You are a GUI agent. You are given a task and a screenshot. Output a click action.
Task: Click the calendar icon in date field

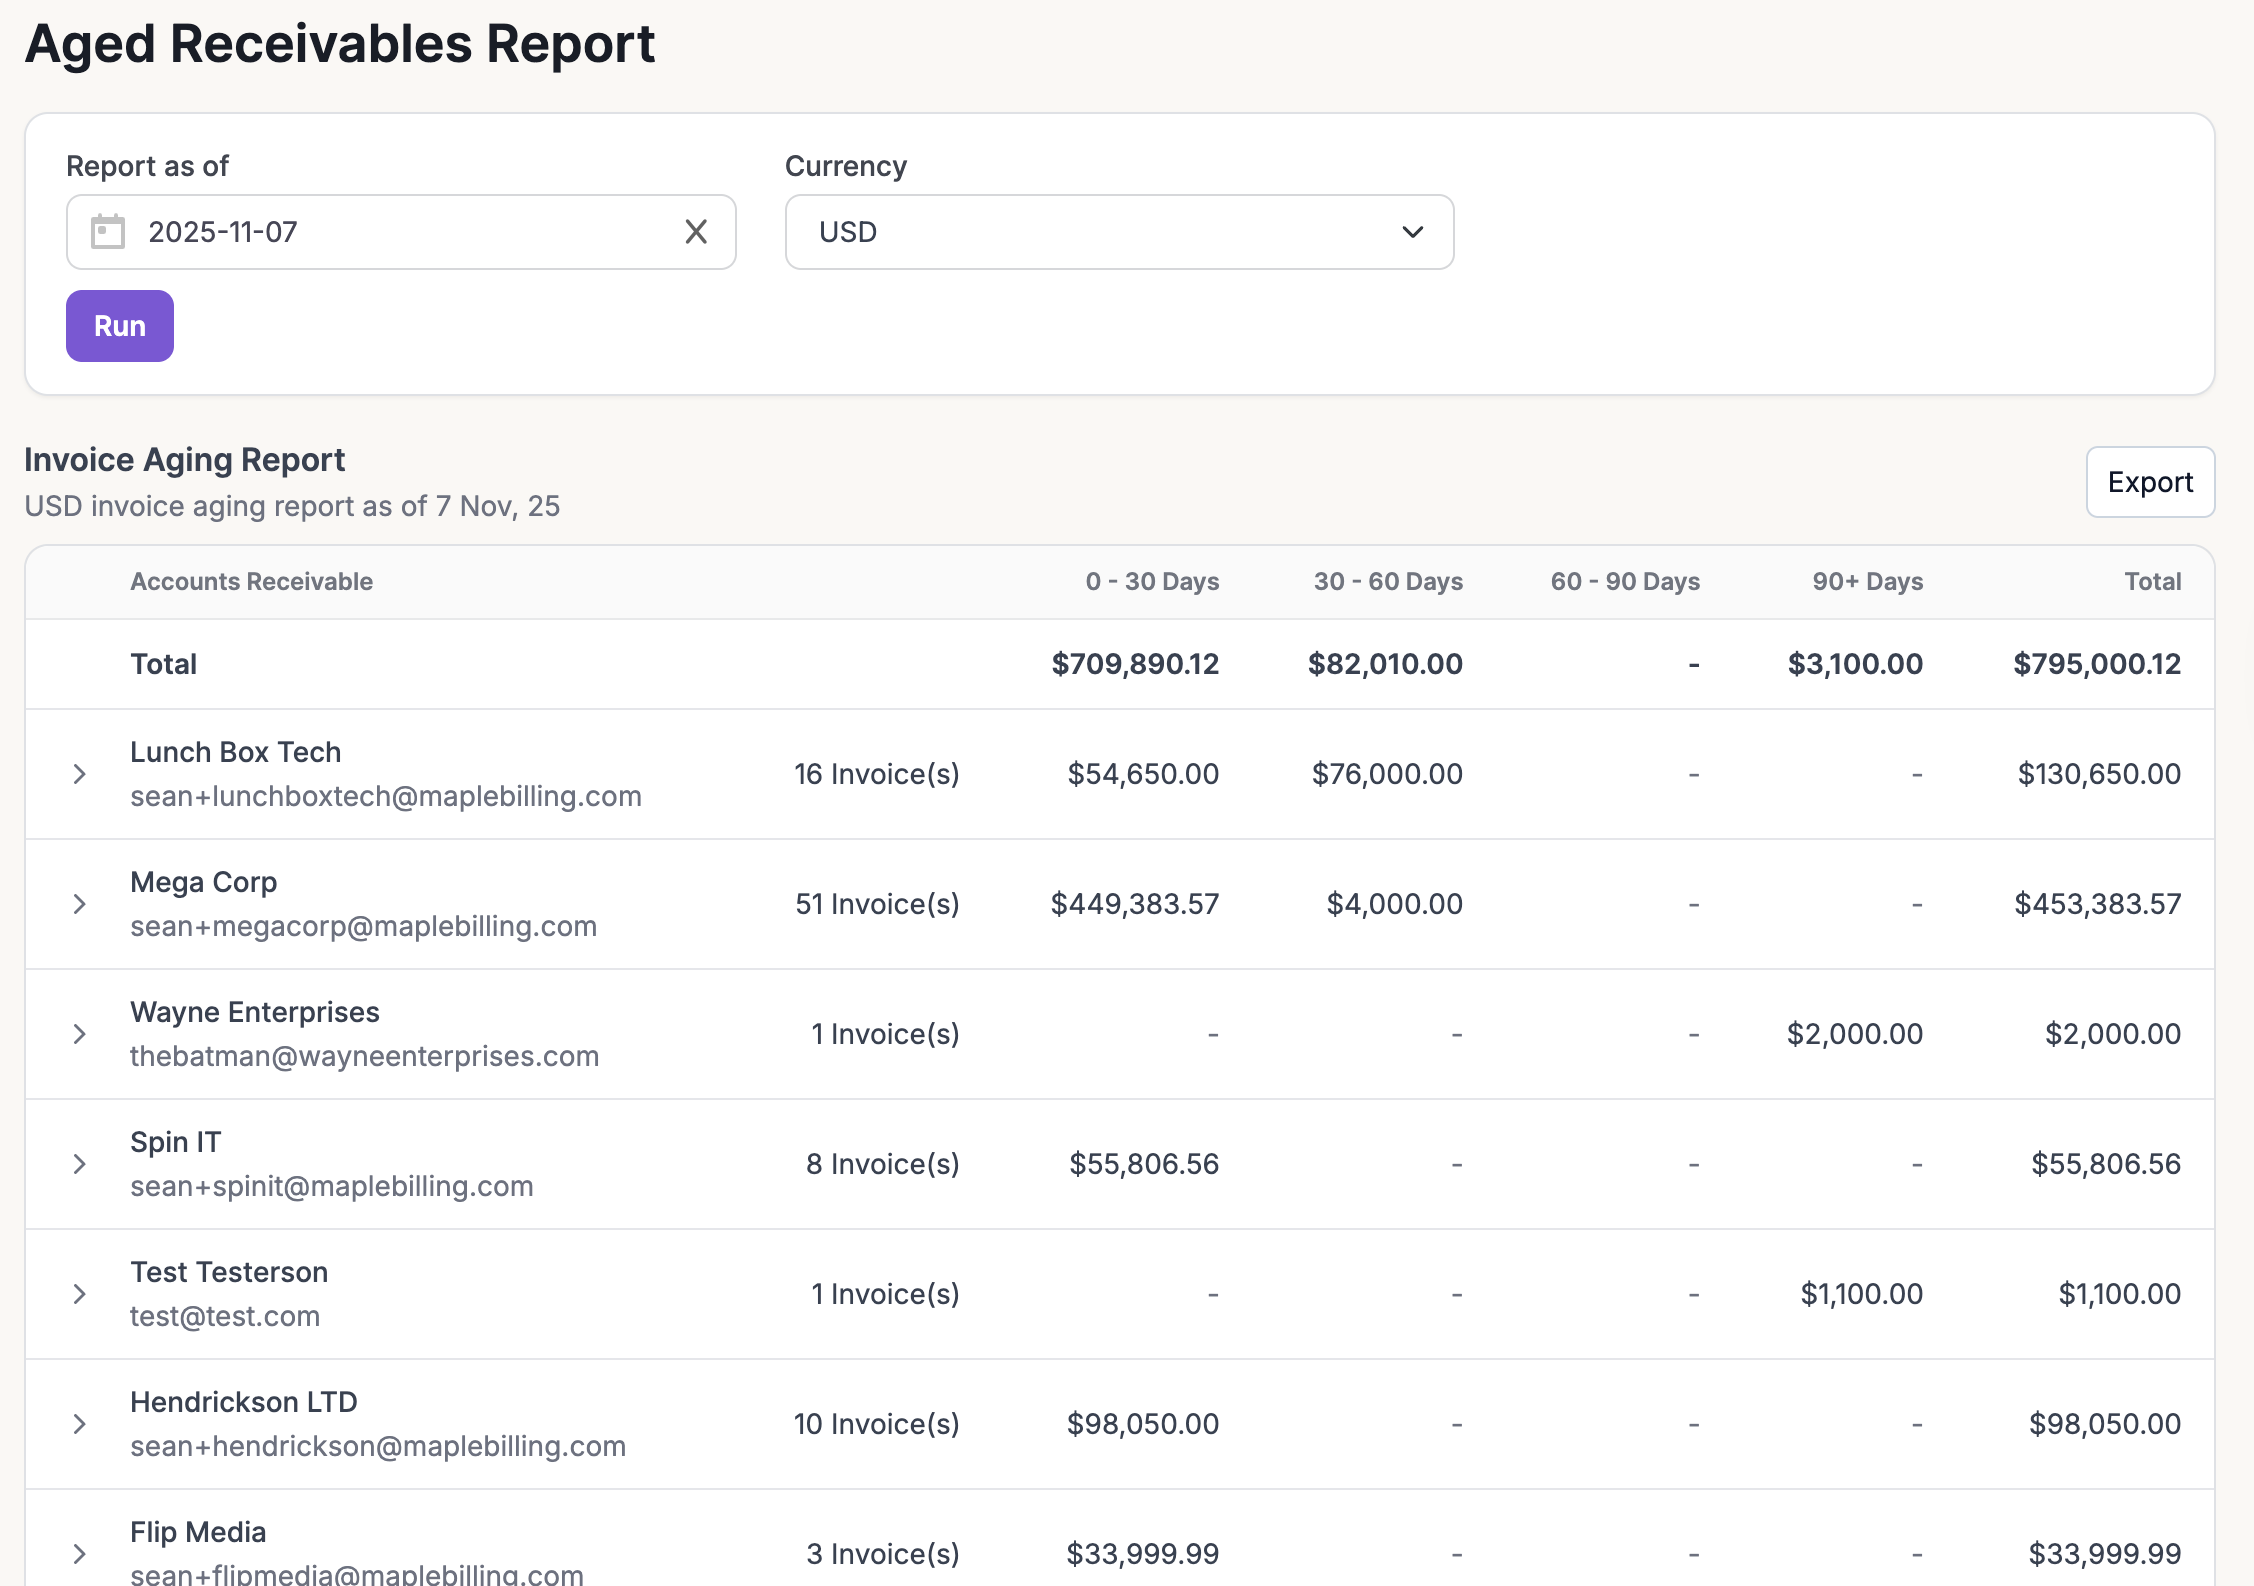108,232
